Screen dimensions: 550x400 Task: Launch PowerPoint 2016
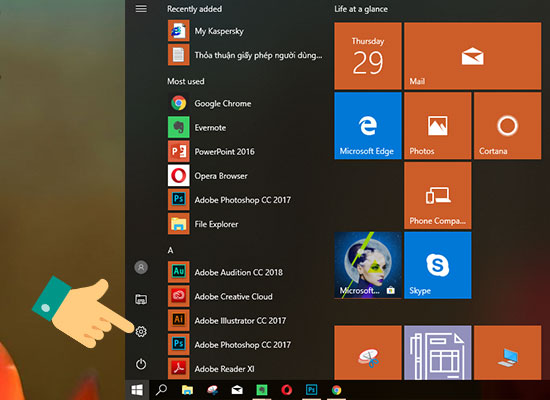pyautogui.click(x=245, y=152)
